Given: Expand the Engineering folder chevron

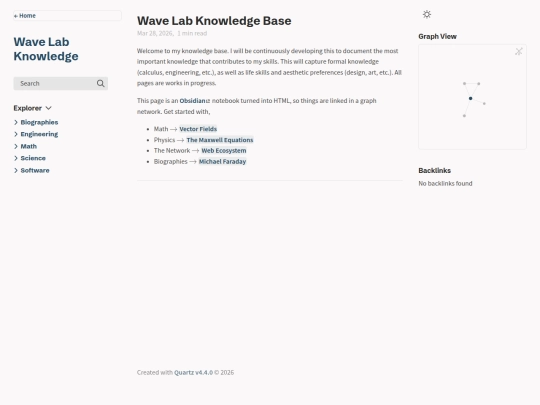Looking at the screenshot, I should coord(16,134).
